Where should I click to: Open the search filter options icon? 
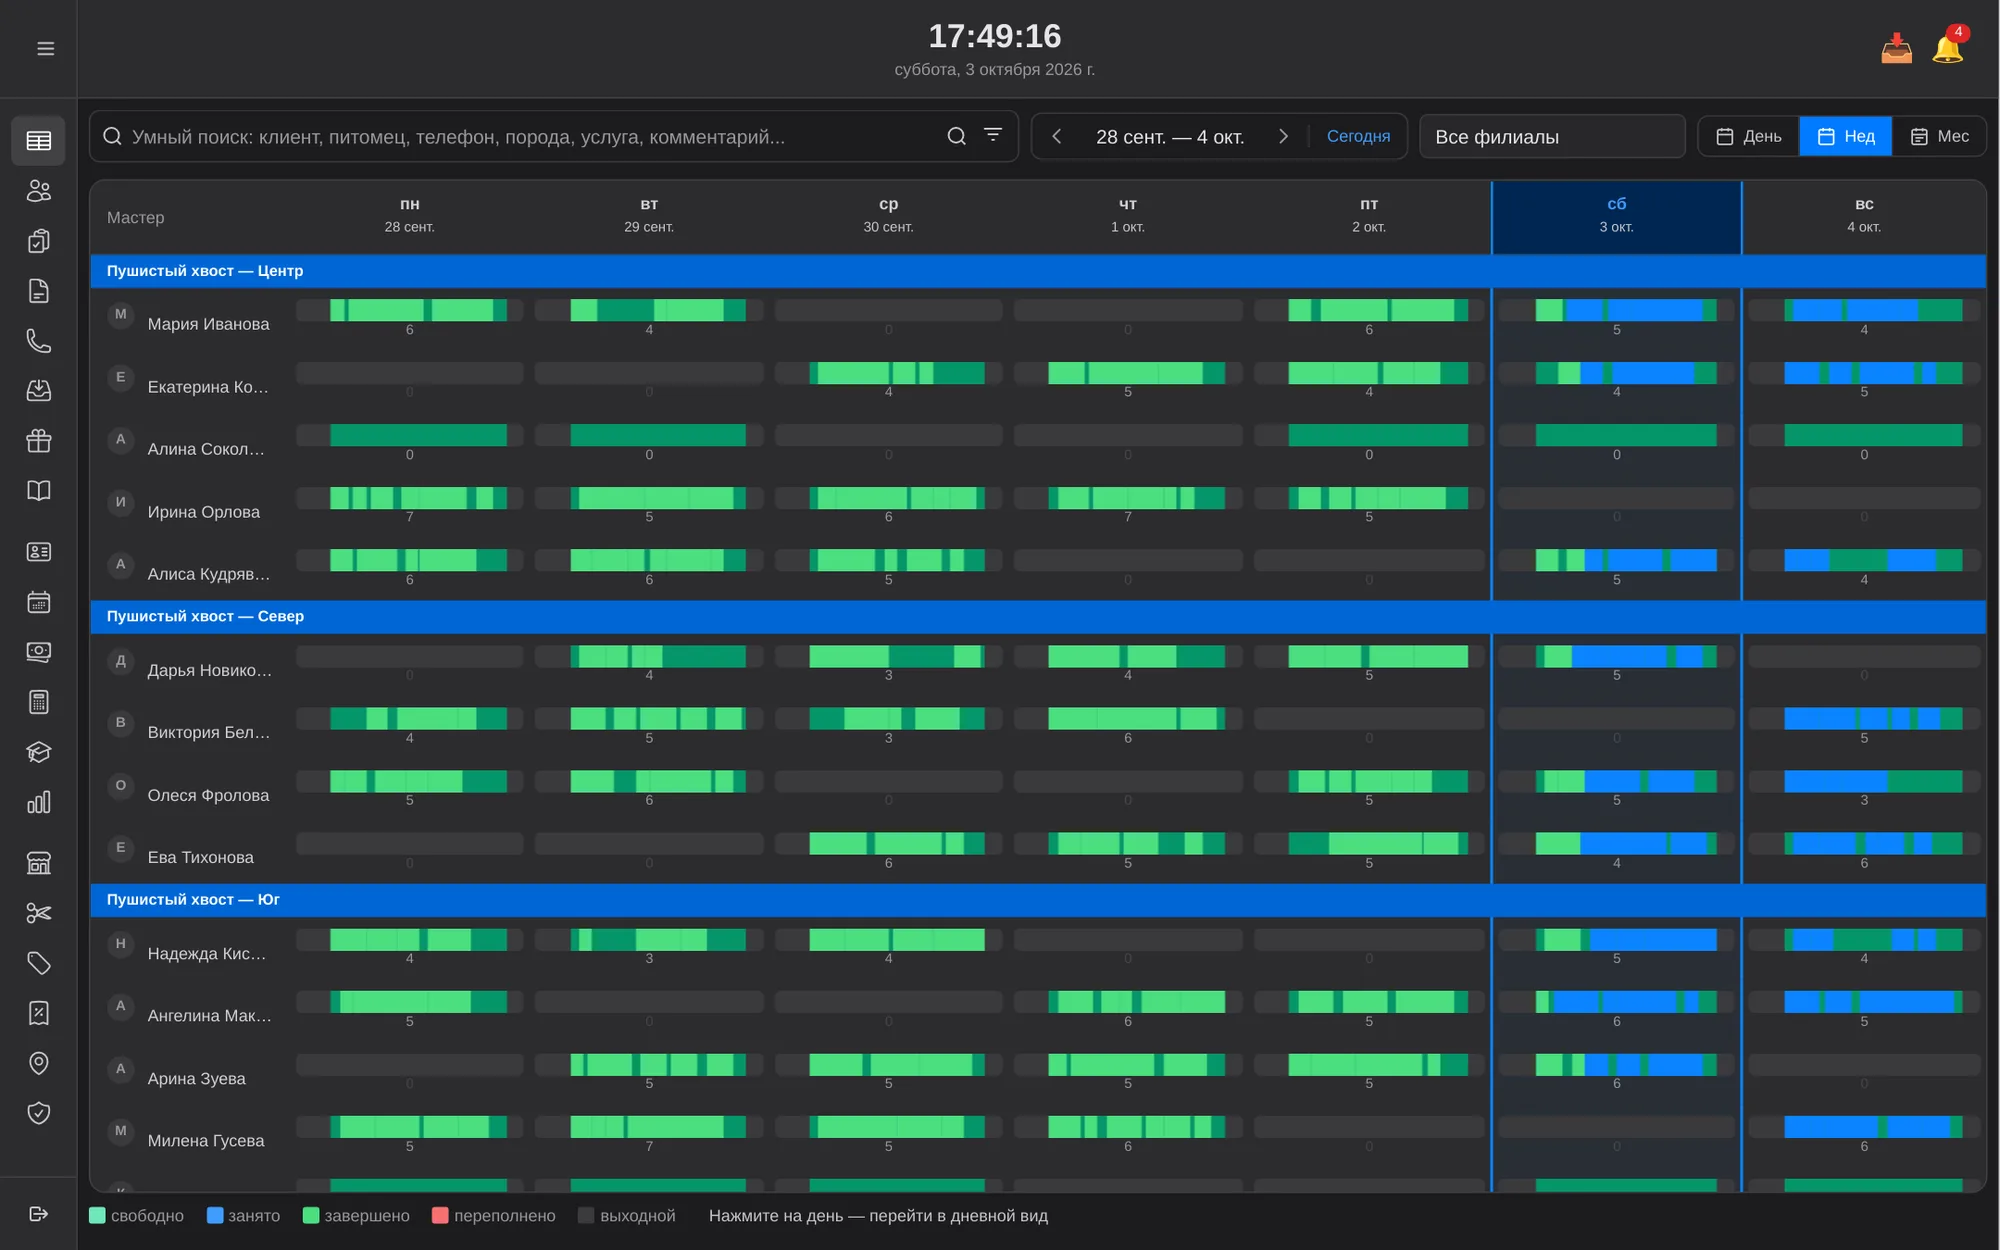pos(993,135)
